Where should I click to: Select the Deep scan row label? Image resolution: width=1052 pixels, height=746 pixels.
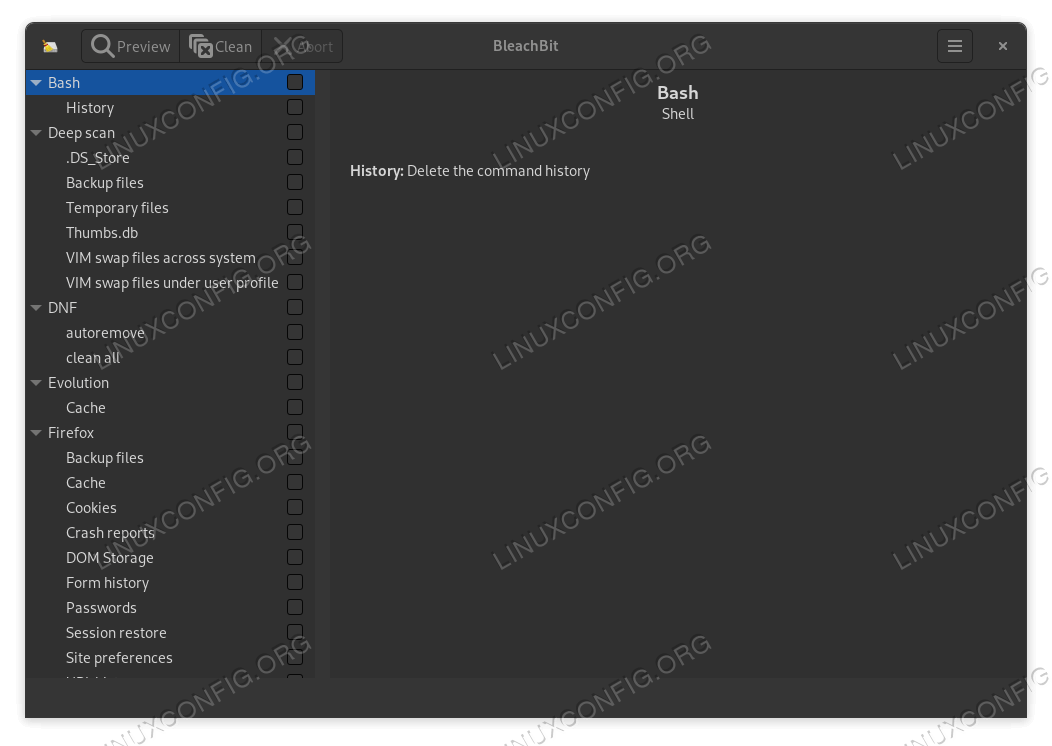point(81,133)
